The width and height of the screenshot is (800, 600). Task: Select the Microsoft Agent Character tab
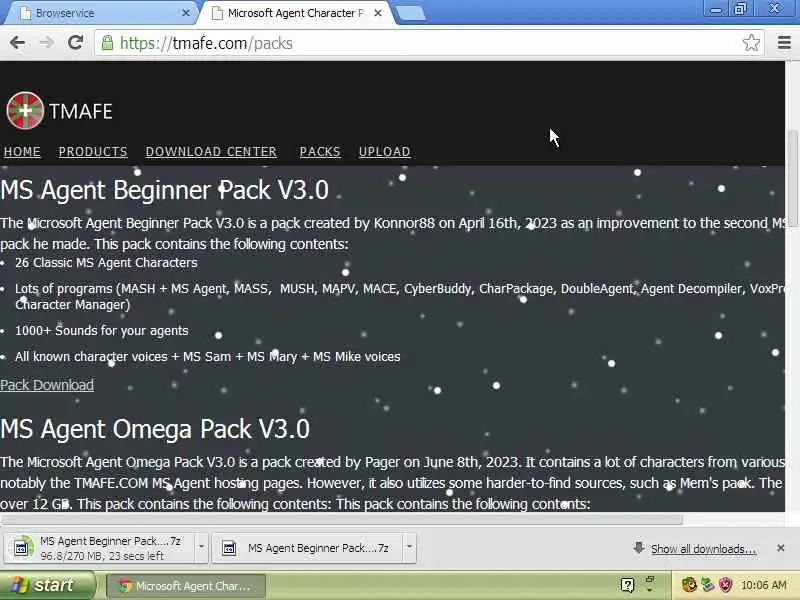(296, 13)
